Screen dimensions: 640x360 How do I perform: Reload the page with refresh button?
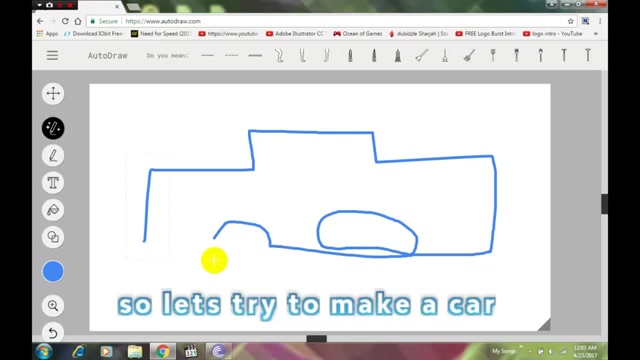coord(65,21)
